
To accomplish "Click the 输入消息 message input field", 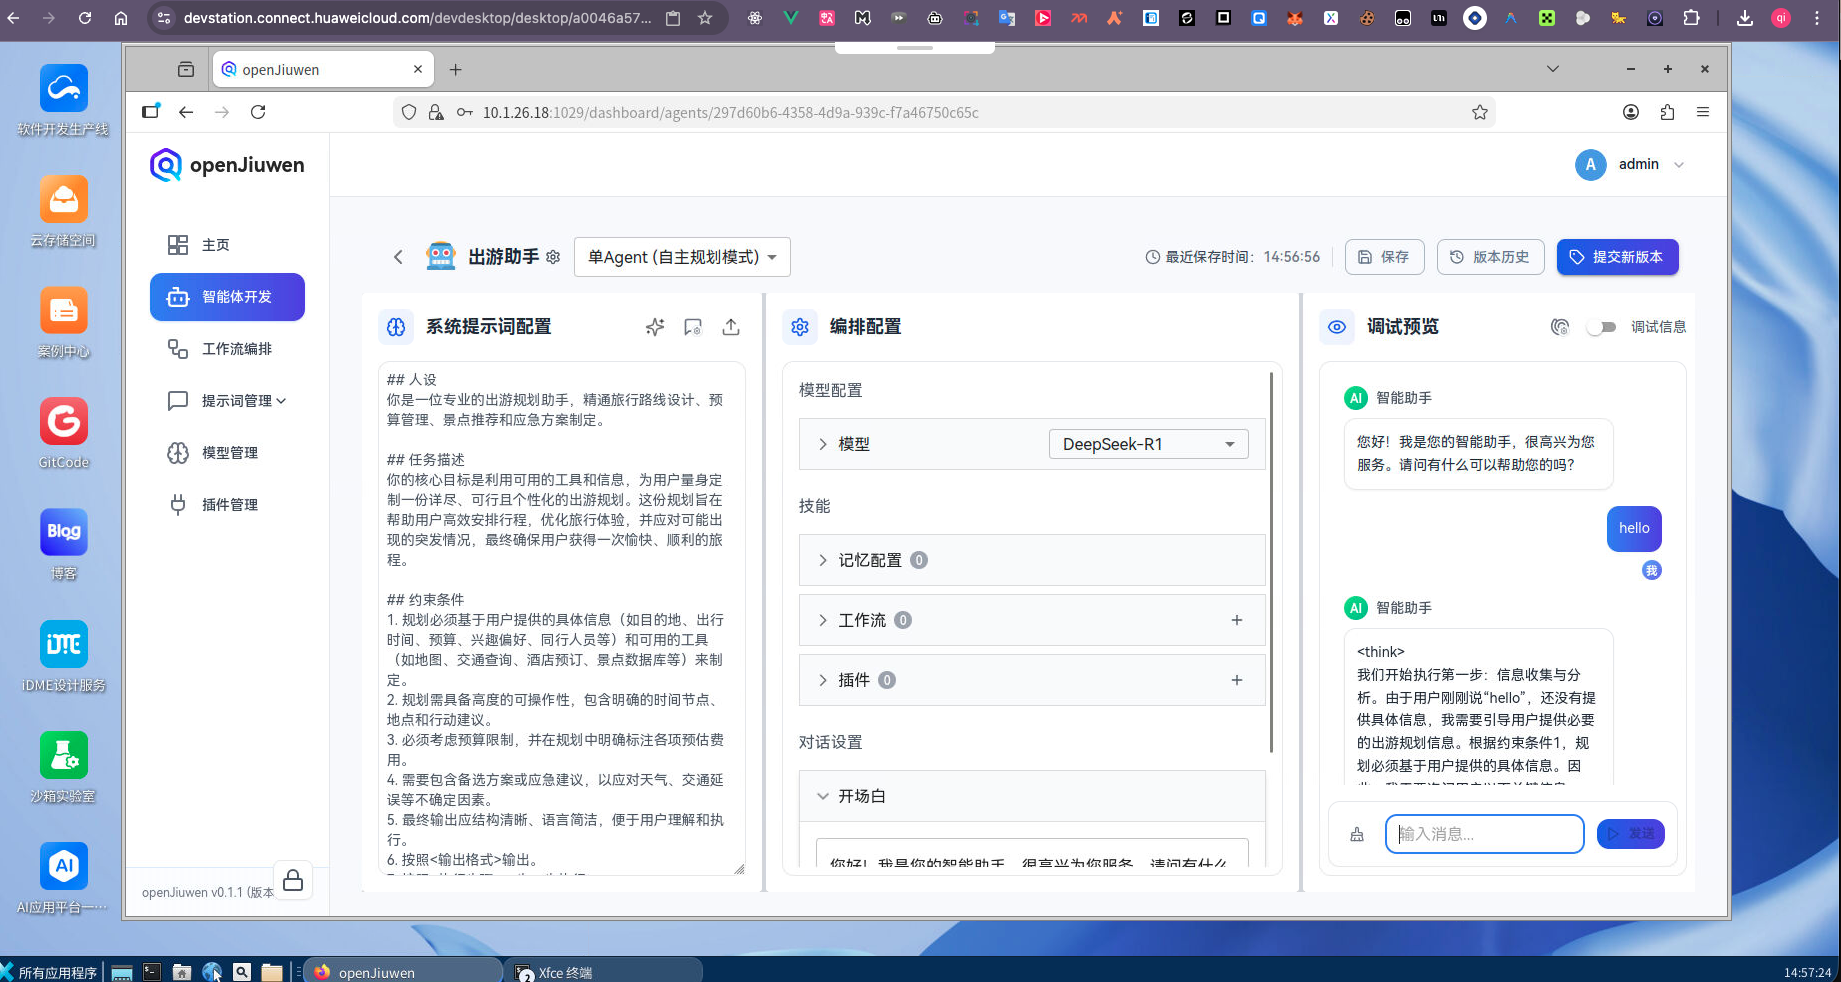I will coord(1484,833).
